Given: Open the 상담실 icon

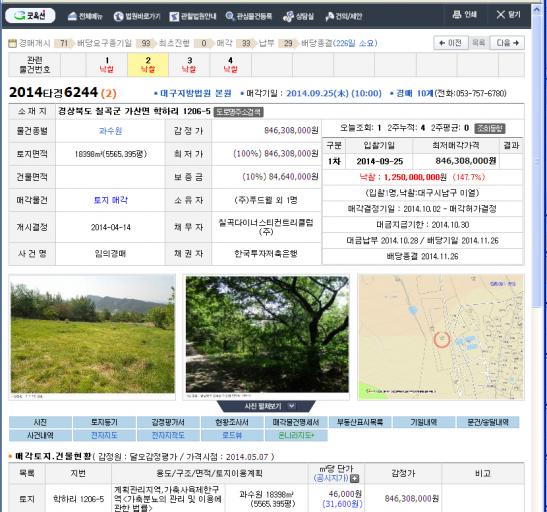Looking at the screenshot, I should 288,16.
